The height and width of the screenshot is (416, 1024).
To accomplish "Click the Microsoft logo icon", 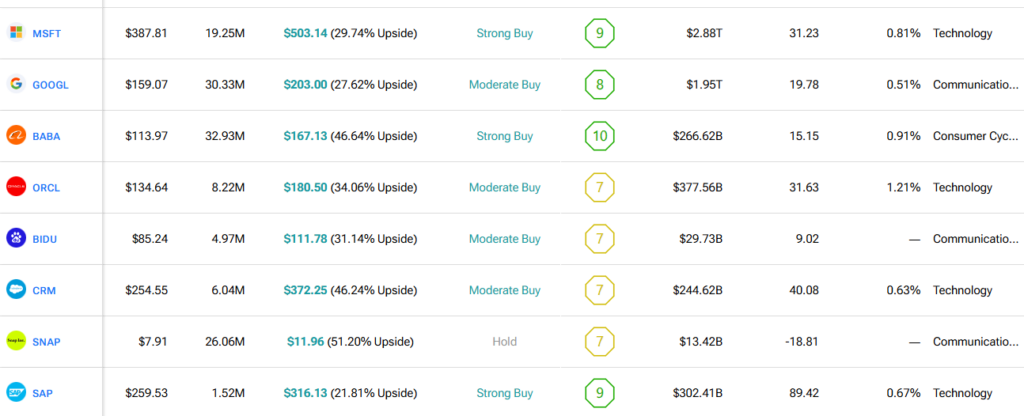I will coord(15,33).
